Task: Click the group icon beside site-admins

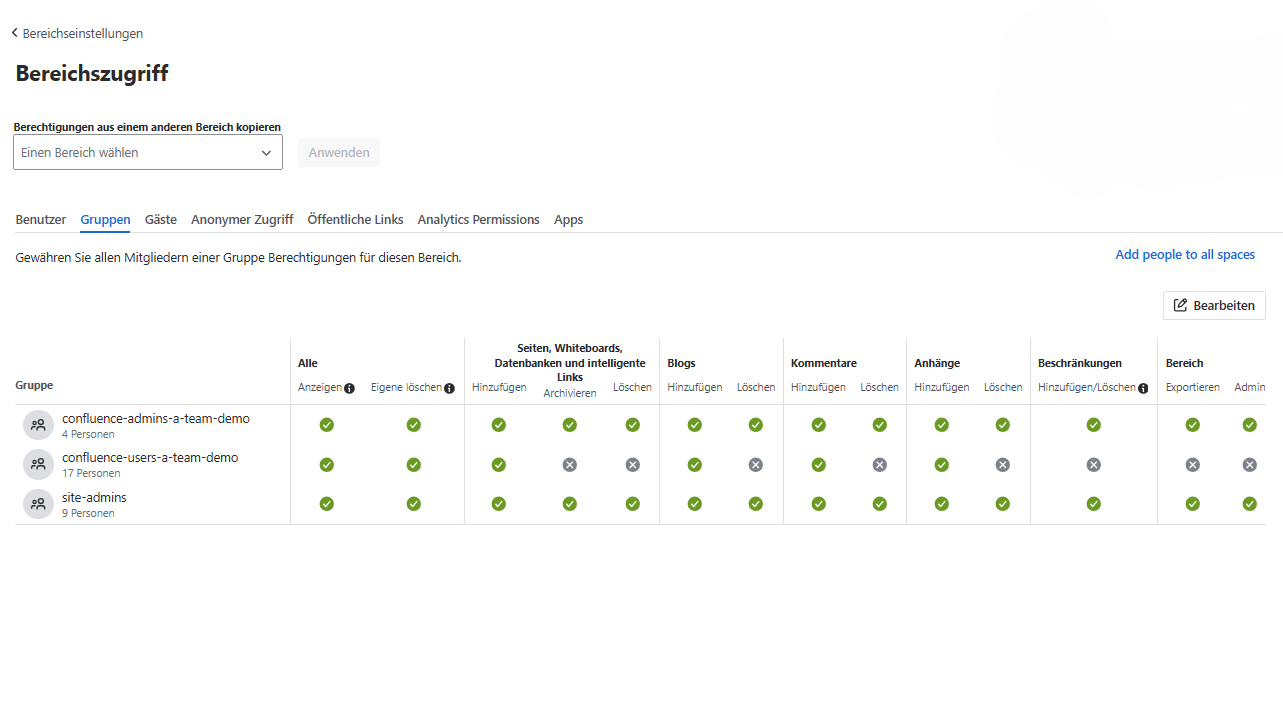Action: [x=38, y=504]
